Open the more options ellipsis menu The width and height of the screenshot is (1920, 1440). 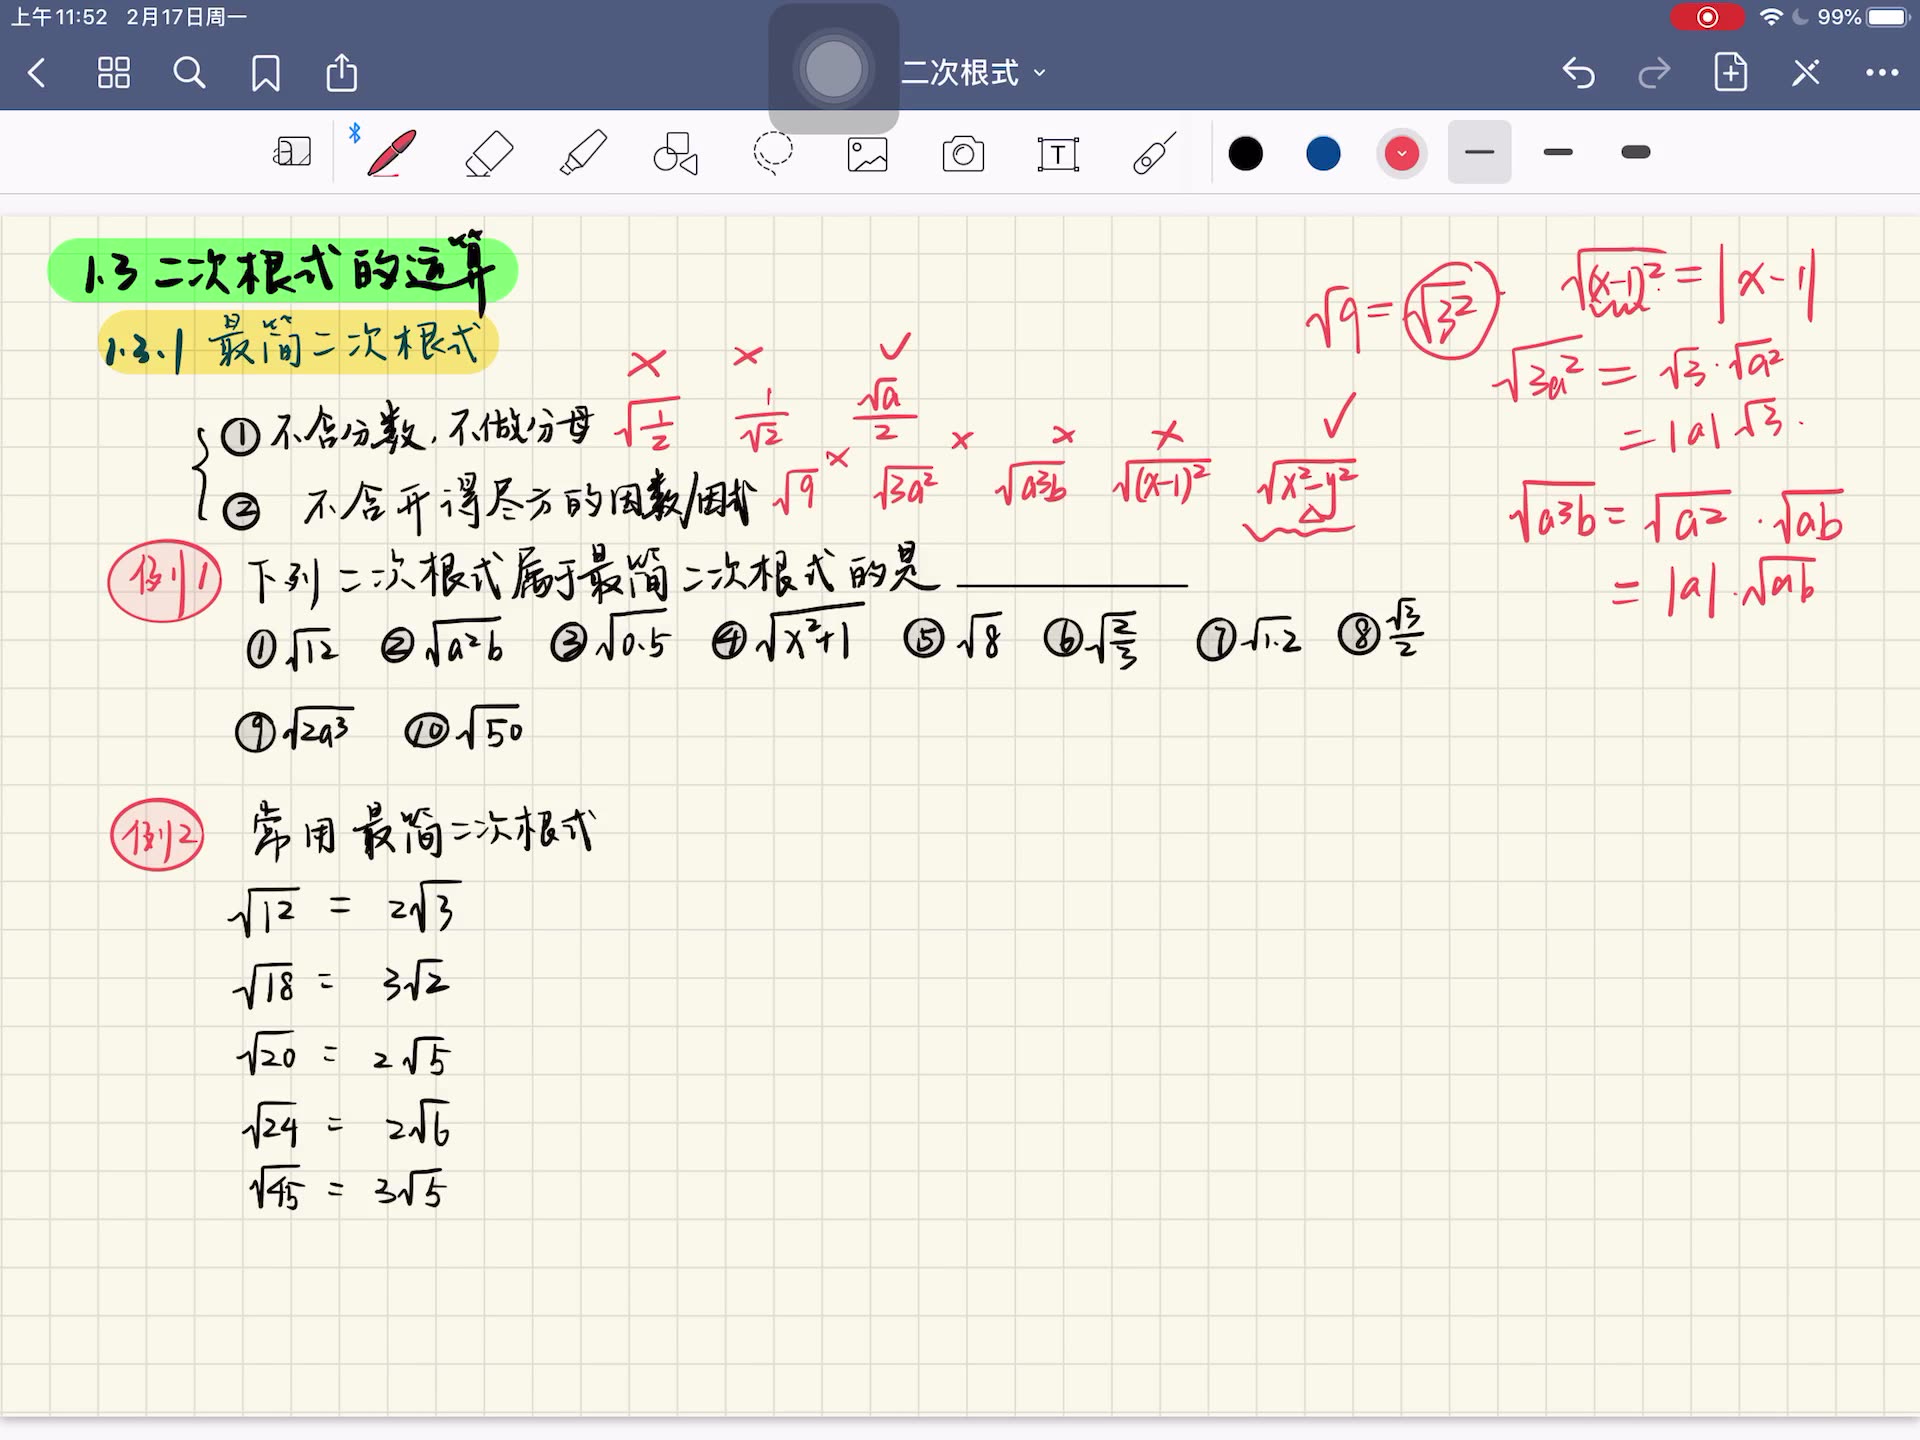(x=1882, y=73)
